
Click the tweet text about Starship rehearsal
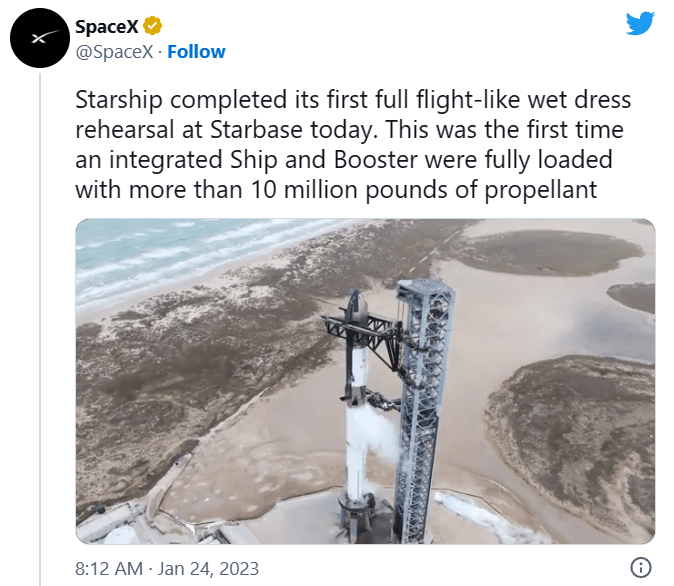352,144
